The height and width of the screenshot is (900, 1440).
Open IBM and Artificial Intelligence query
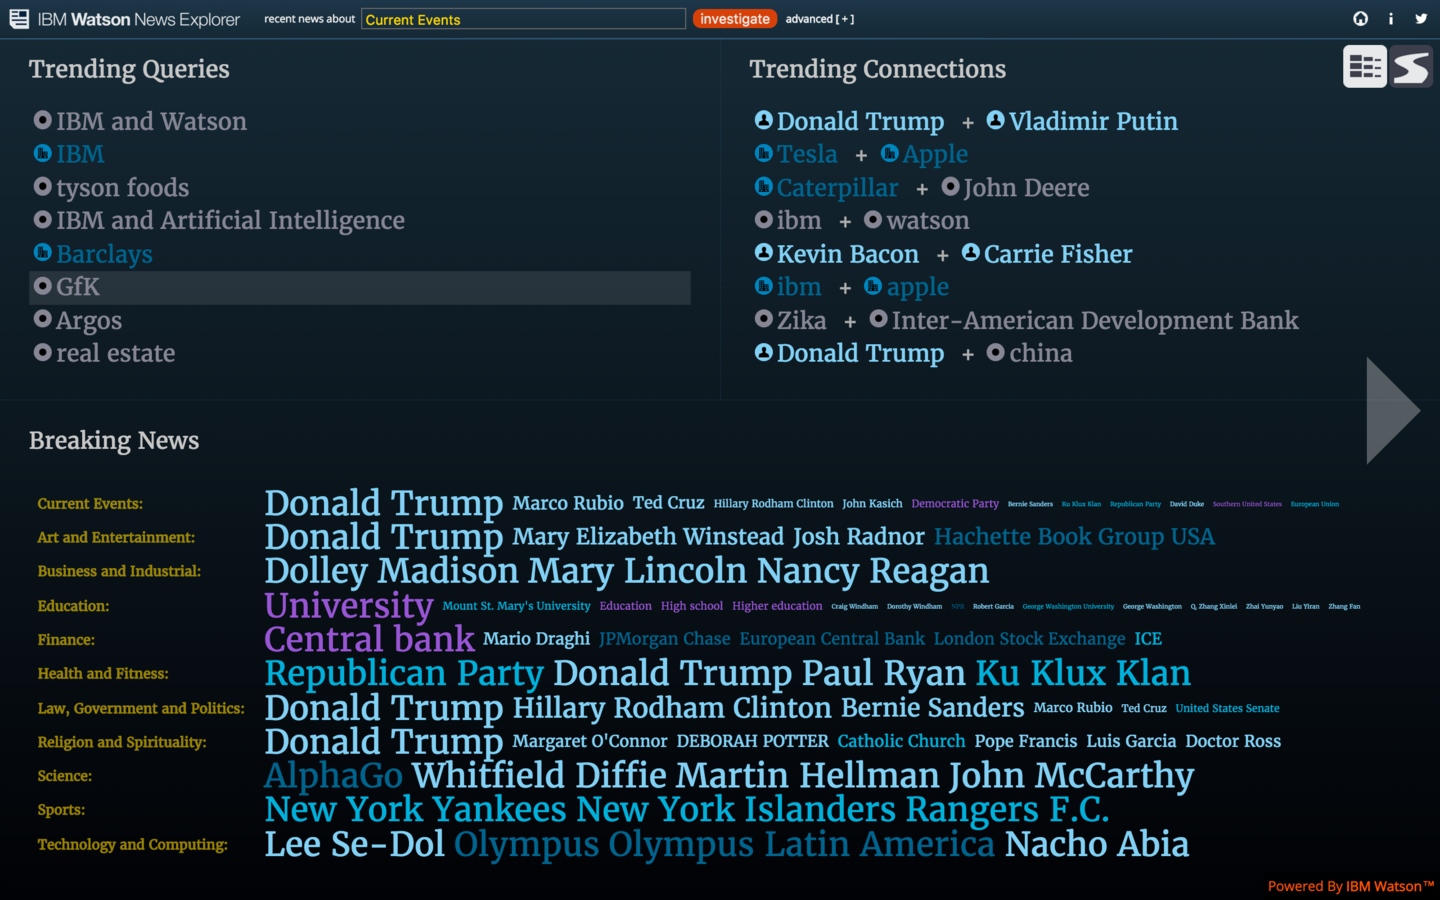[x=230, y=220]
